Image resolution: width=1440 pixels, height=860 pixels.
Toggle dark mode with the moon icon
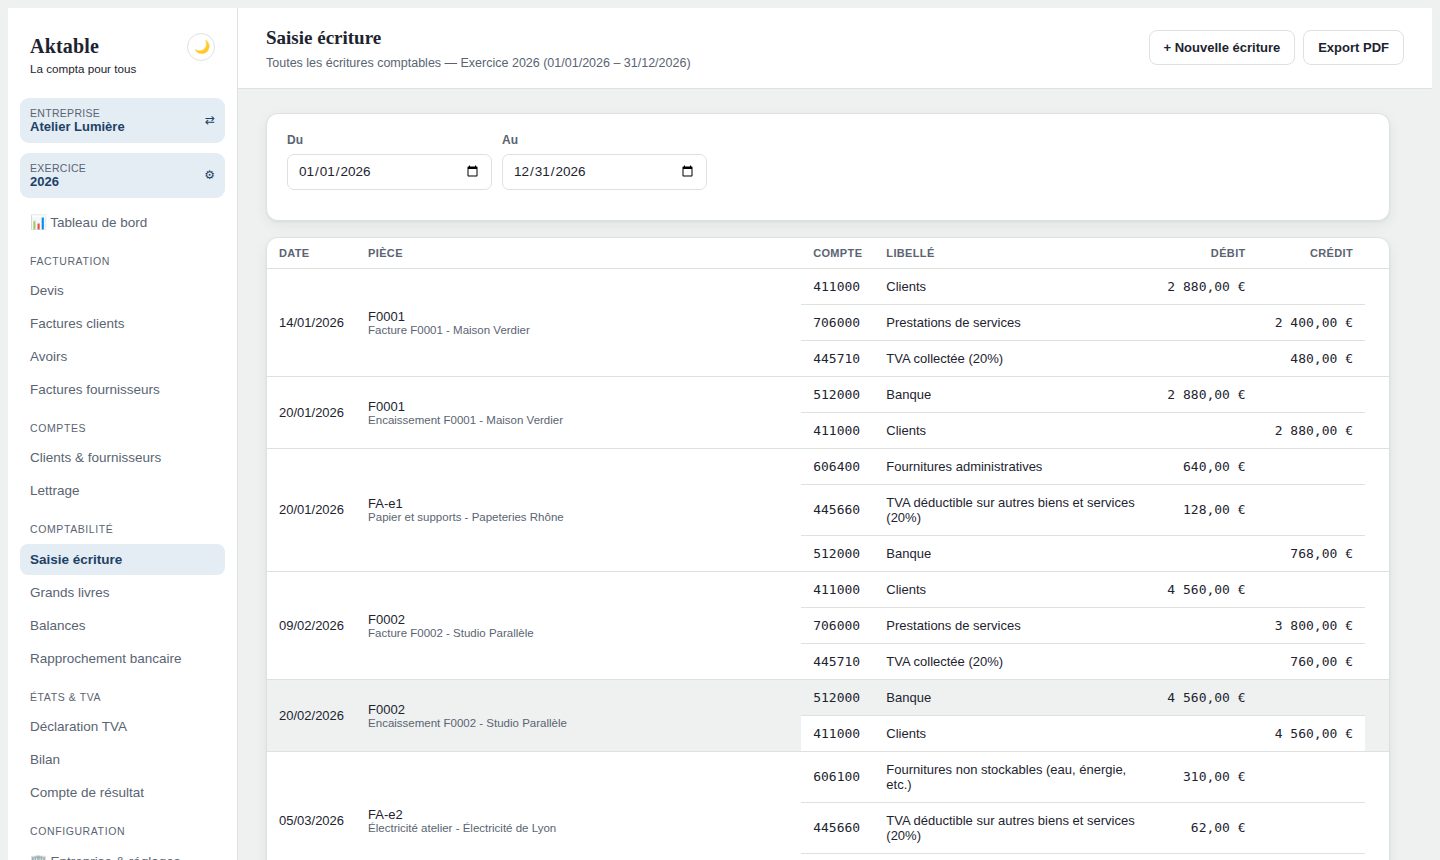(201, 47)
